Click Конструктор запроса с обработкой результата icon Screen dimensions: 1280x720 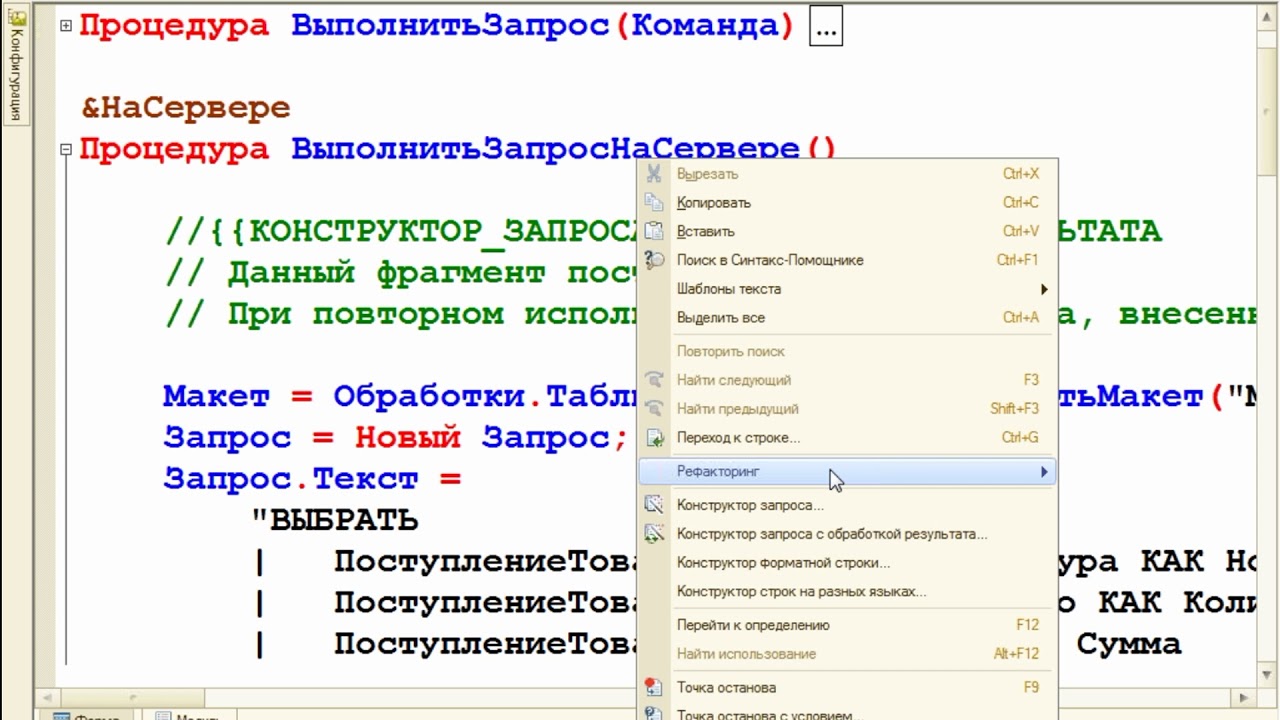pos(654,534)
